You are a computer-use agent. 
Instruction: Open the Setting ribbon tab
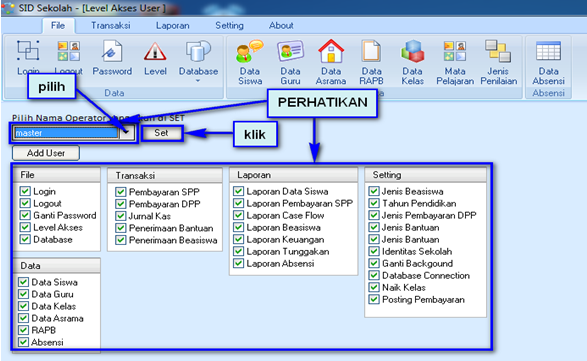(x=229, y=25)
